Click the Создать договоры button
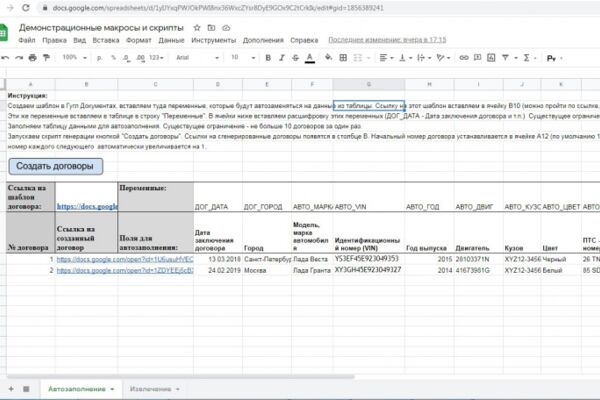Screen dimensions: 600x400 [x=55, y=166]
